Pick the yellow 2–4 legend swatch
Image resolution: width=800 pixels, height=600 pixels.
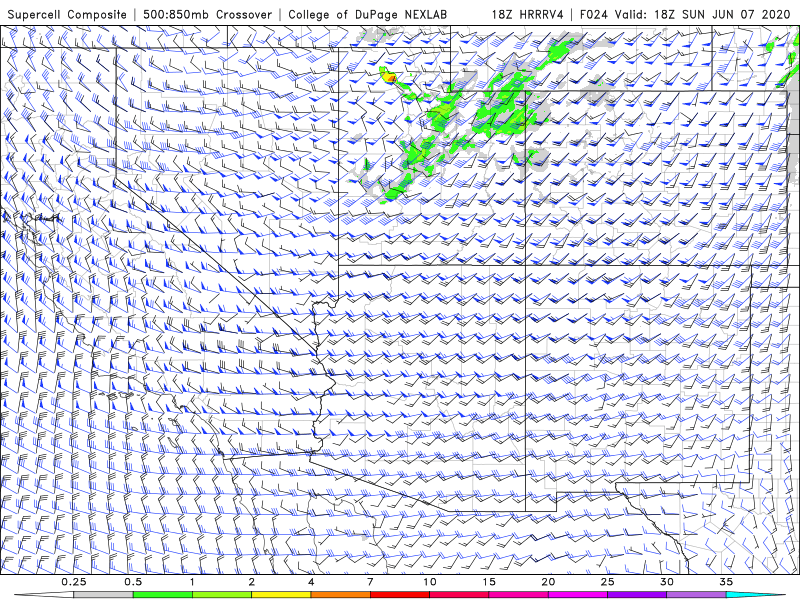(x=281, y=595)
